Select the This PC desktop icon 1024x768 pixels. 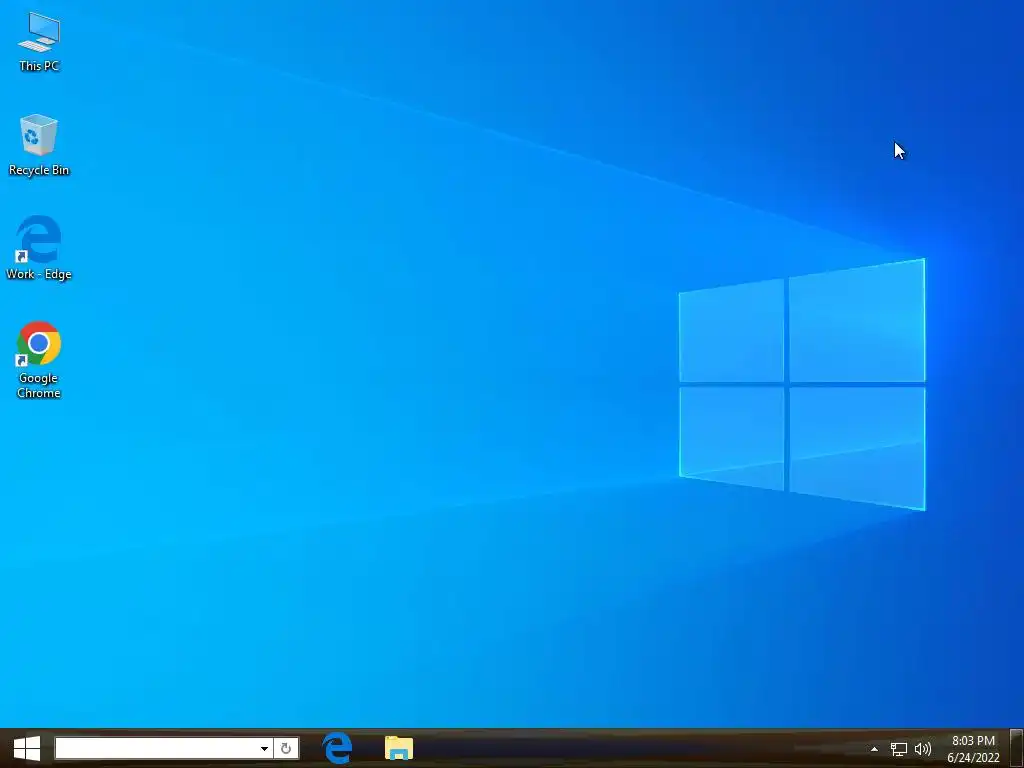point(39,42)
